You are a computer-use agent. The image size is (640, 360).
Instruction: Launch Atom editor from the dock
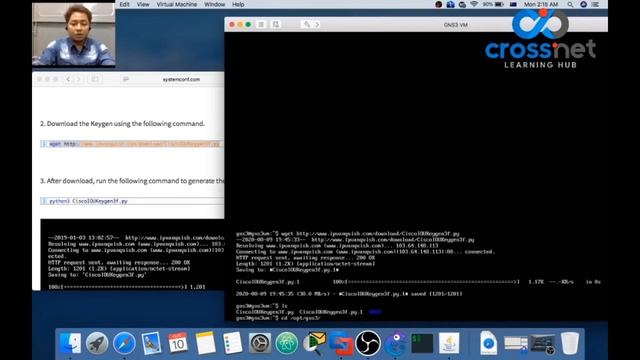(x=287, y=343)
